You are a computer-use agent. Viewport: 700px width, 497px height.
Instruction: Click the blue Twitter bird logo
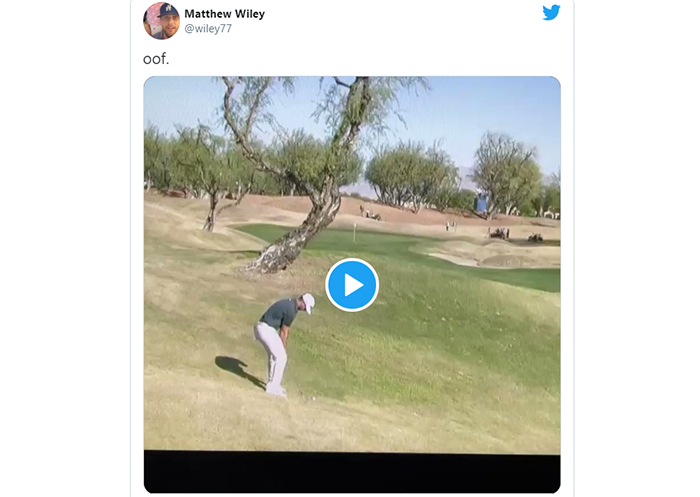551,13
